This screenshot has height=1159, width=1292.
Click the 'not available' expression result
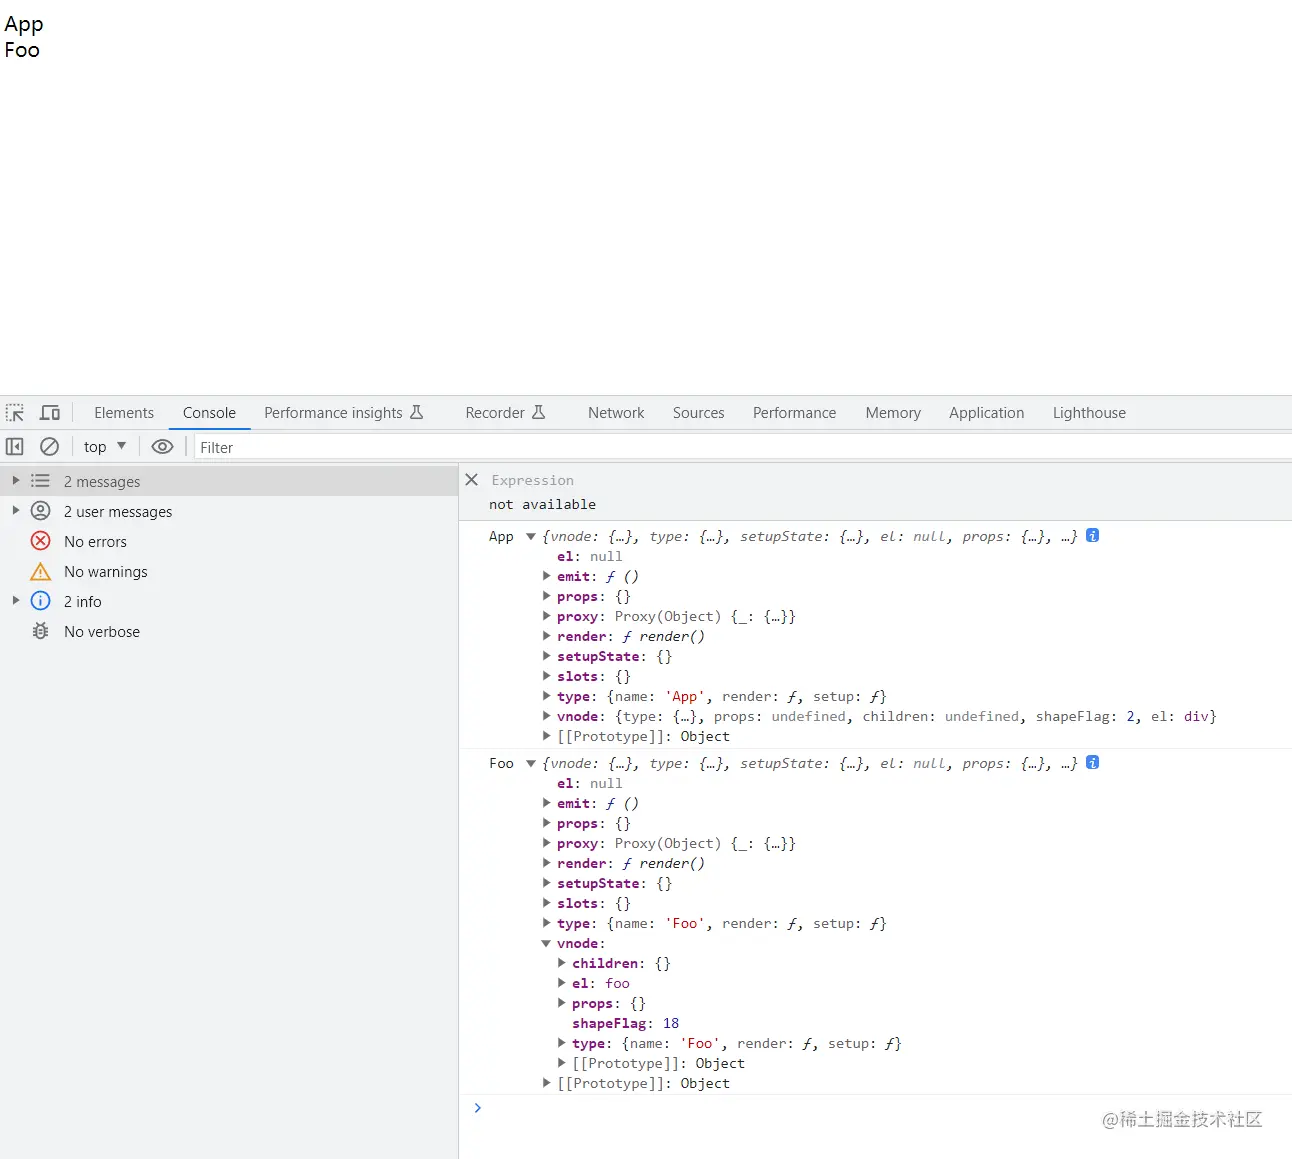click(542, 504)
